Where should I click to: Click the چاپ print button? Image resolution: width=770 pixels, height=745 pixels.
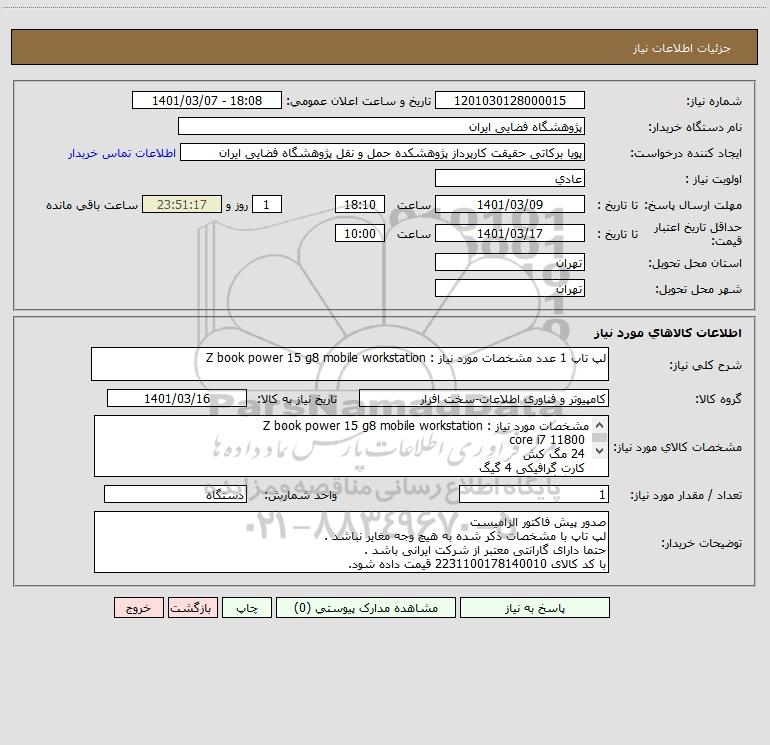tap(247, 608)
